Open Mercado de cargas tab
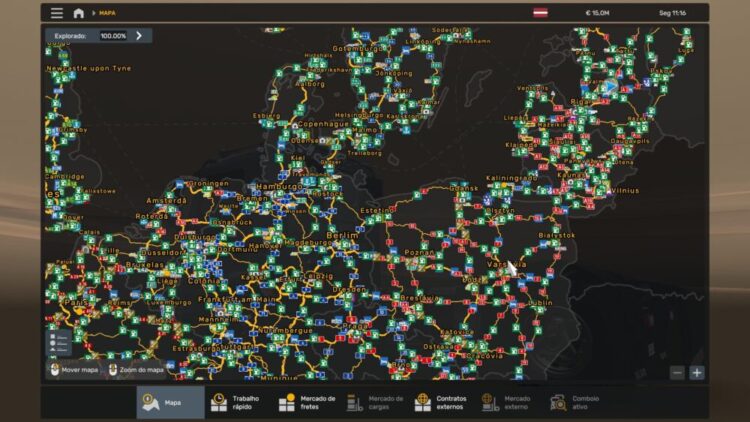Viewport: 750px width, 422px height. click(x=375, y=402)
